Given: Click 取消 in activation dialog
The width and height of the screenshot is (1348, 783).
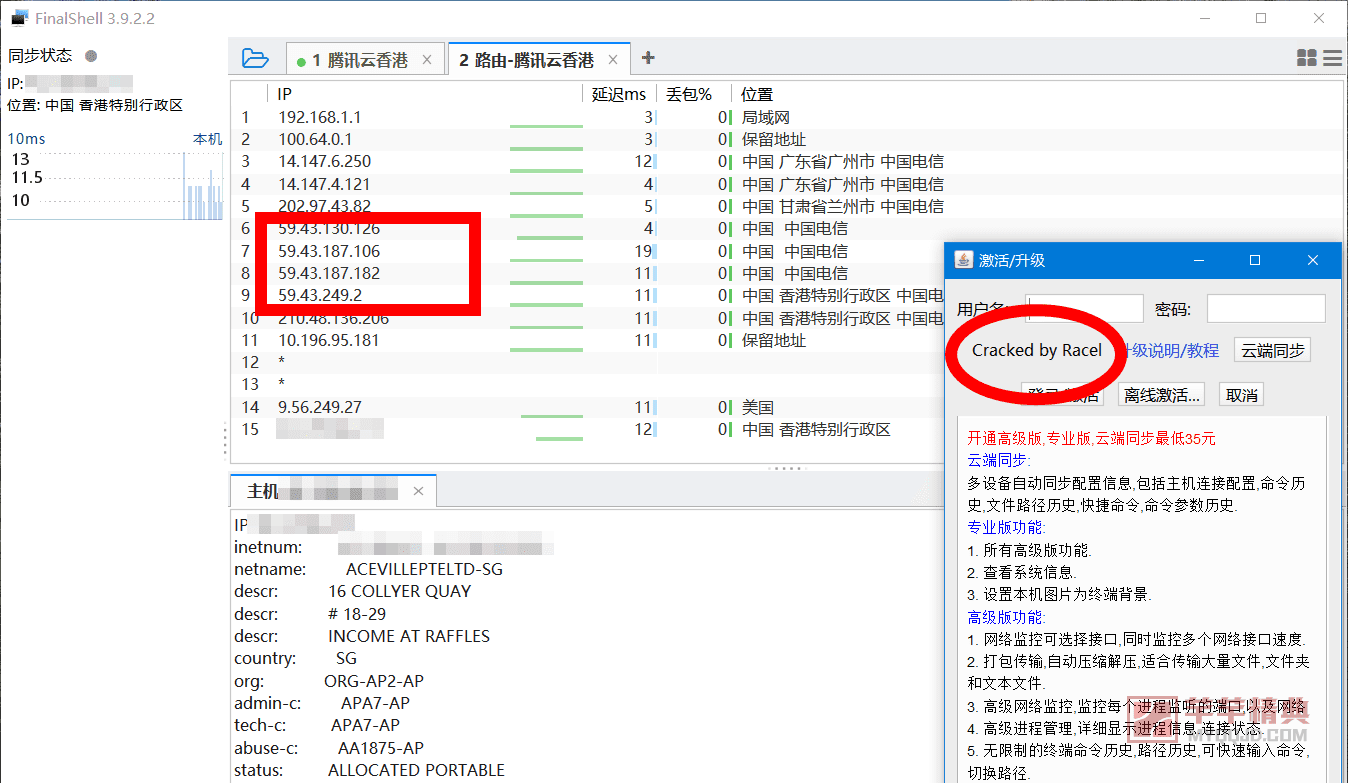Looking at the screenshot, I should pyautogui.click(x=1241, y=394).
